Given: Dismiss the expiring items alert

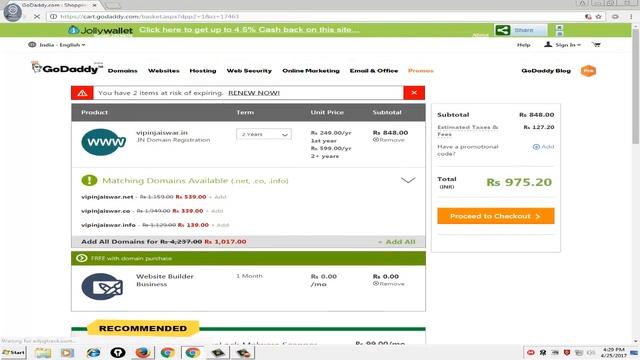Looking at the screenshot, I should [x=414, y=93].
